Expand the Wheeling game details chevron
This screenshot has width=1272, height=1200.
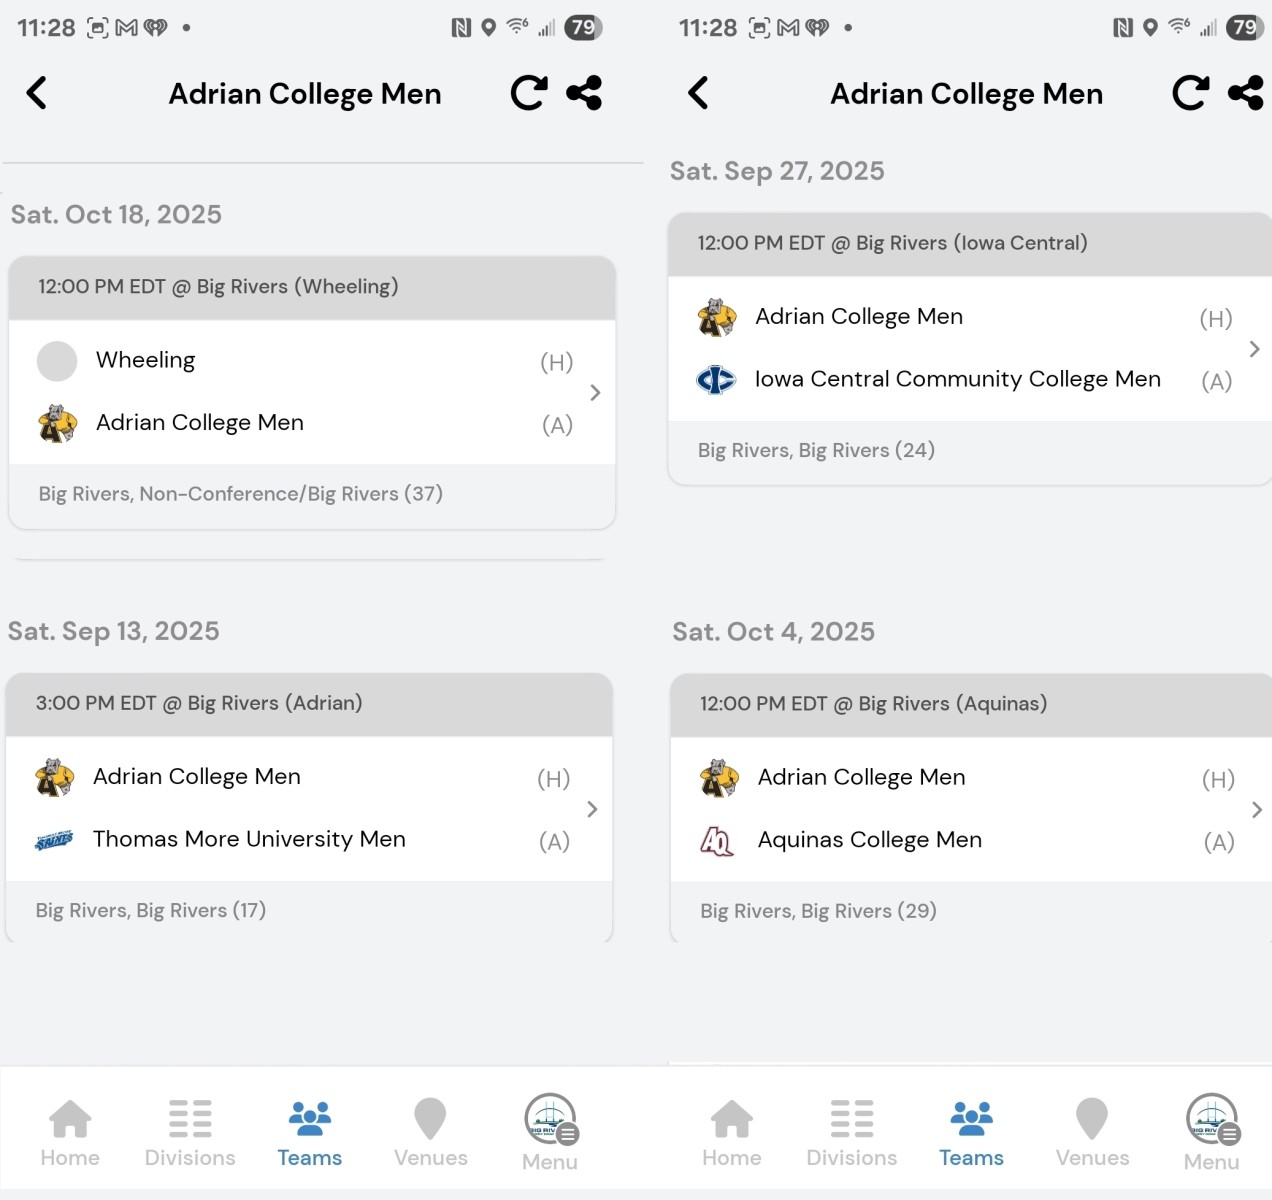(595, 393)
